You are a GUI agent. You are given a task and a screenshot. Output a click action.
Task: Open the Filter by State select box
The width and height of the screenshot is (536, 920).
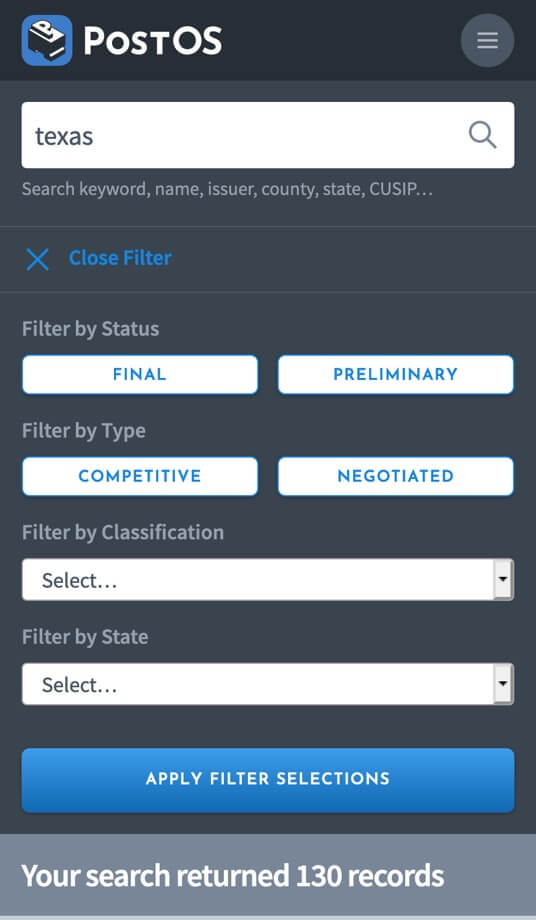[x=268, y=684]
